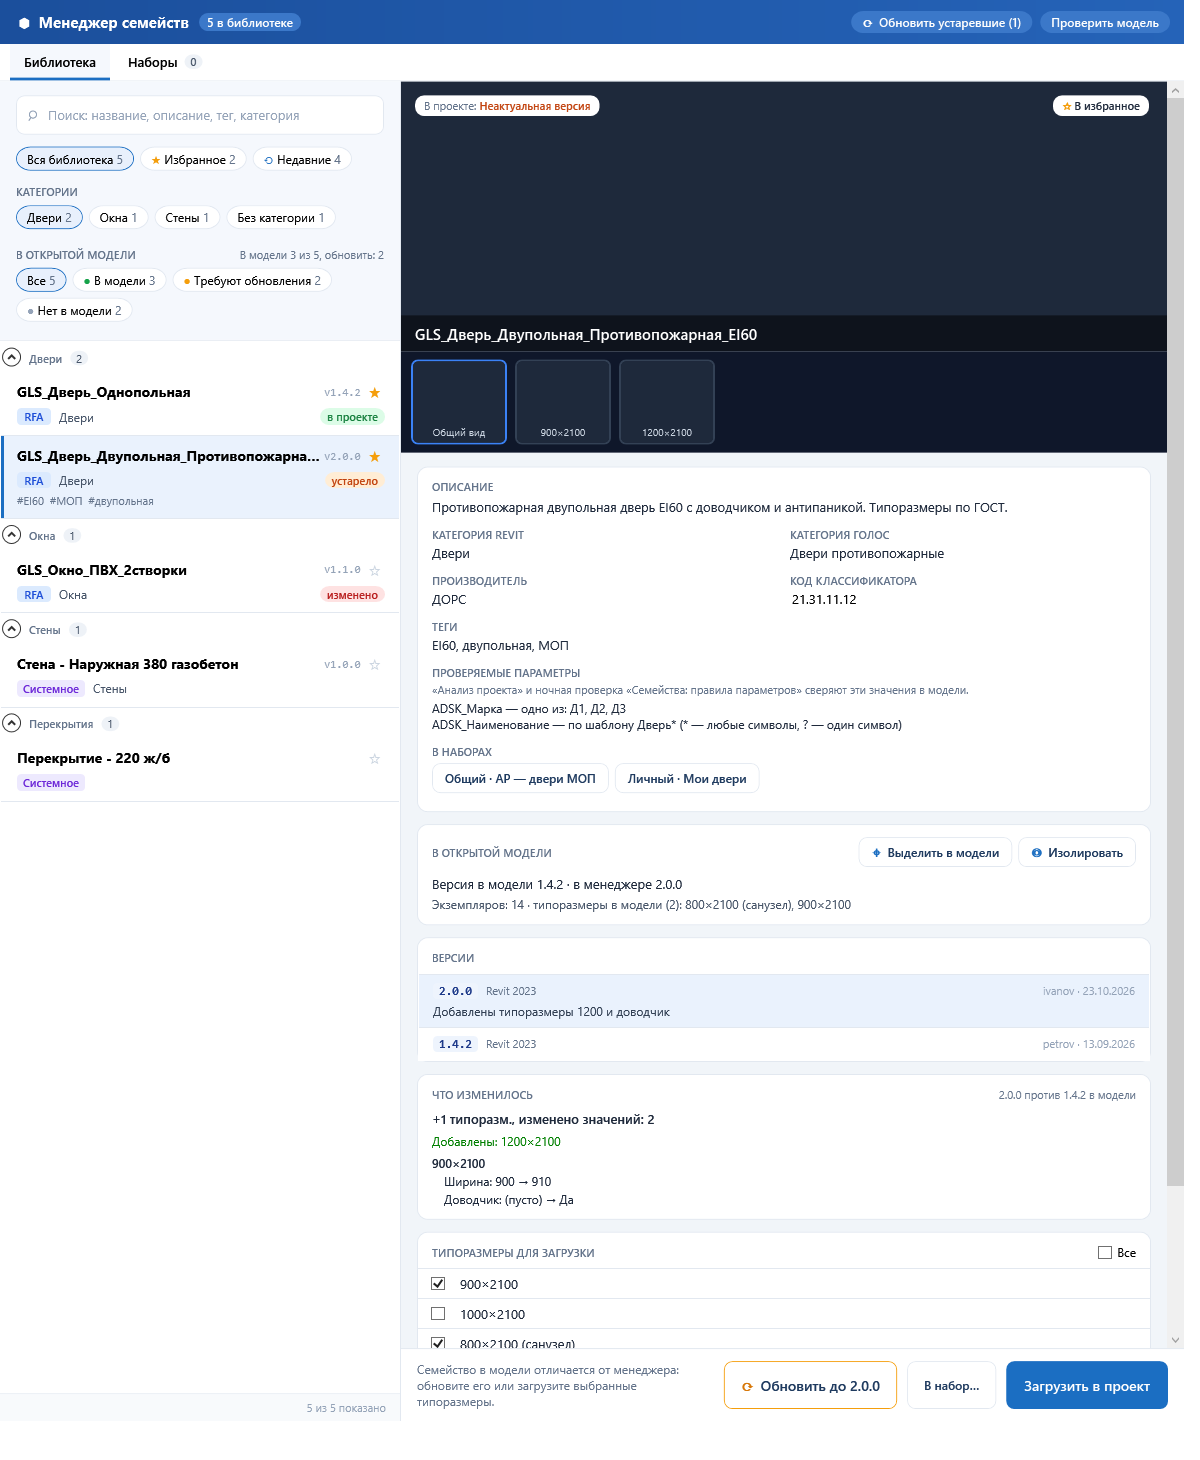Image resolution: width=1200 pixels, height=1460 pixels.
Task: Select version 1.4.2 row
Action: (x=784, y=1044)
